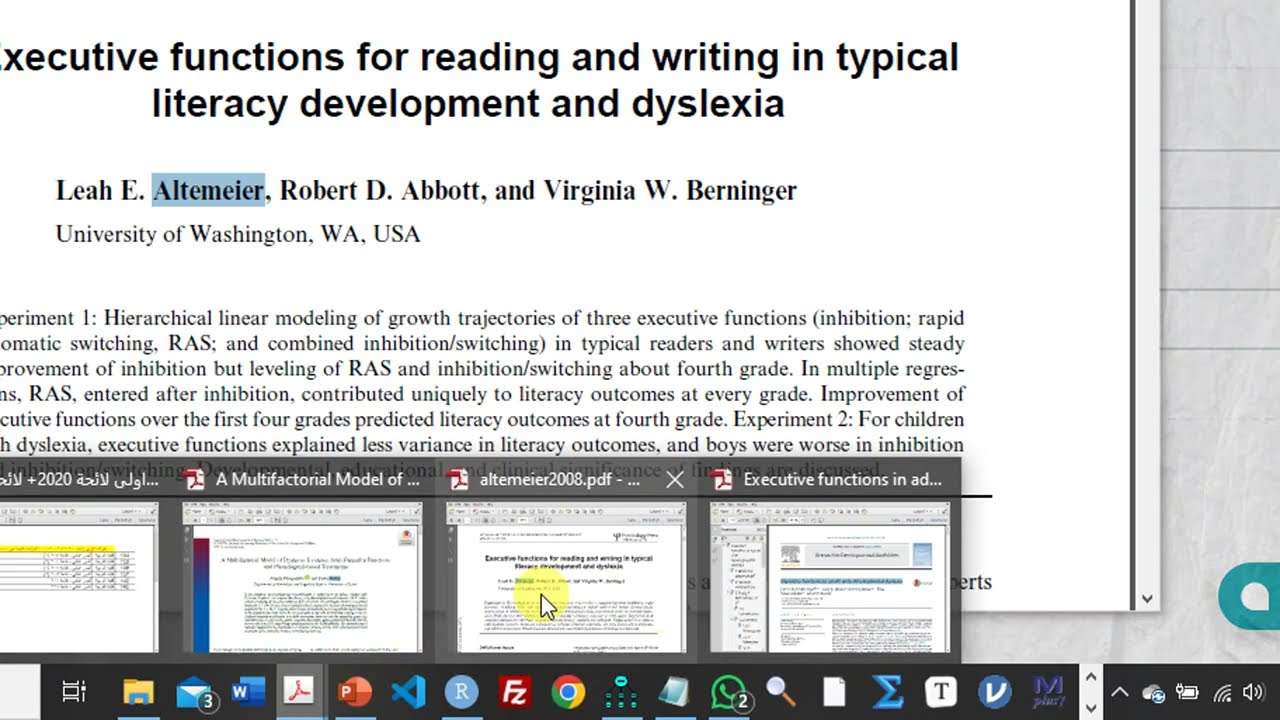Screen dimensions: 1280x720
Task: Launch the R application from the taskbar
Action: (x=461, y=692)
